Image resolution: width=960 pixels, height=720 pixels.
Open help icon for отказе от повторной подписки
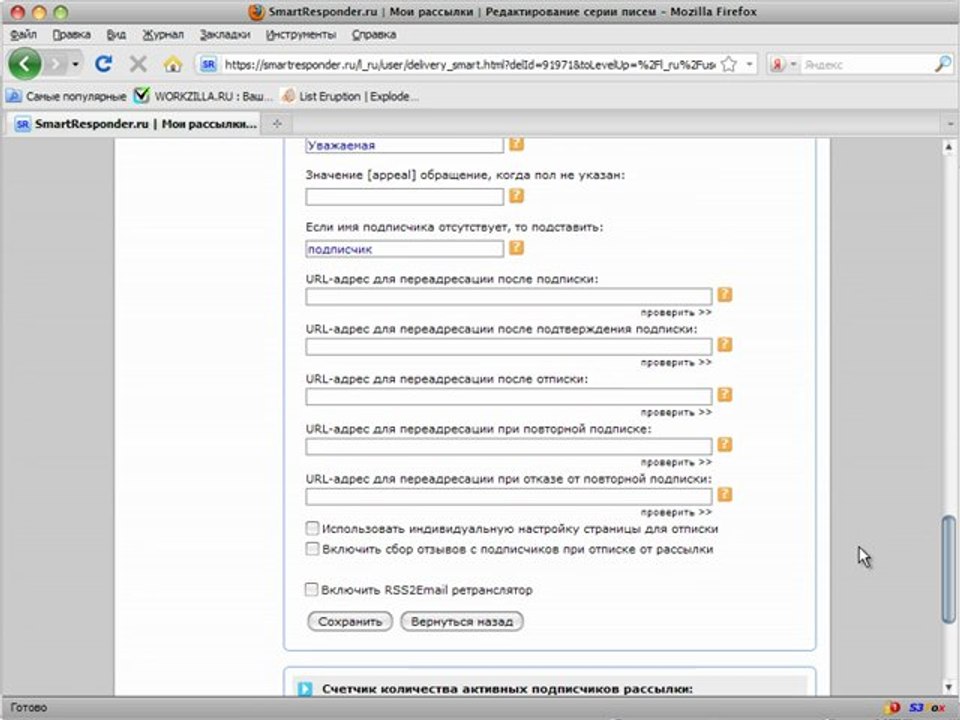pos(725,495)
